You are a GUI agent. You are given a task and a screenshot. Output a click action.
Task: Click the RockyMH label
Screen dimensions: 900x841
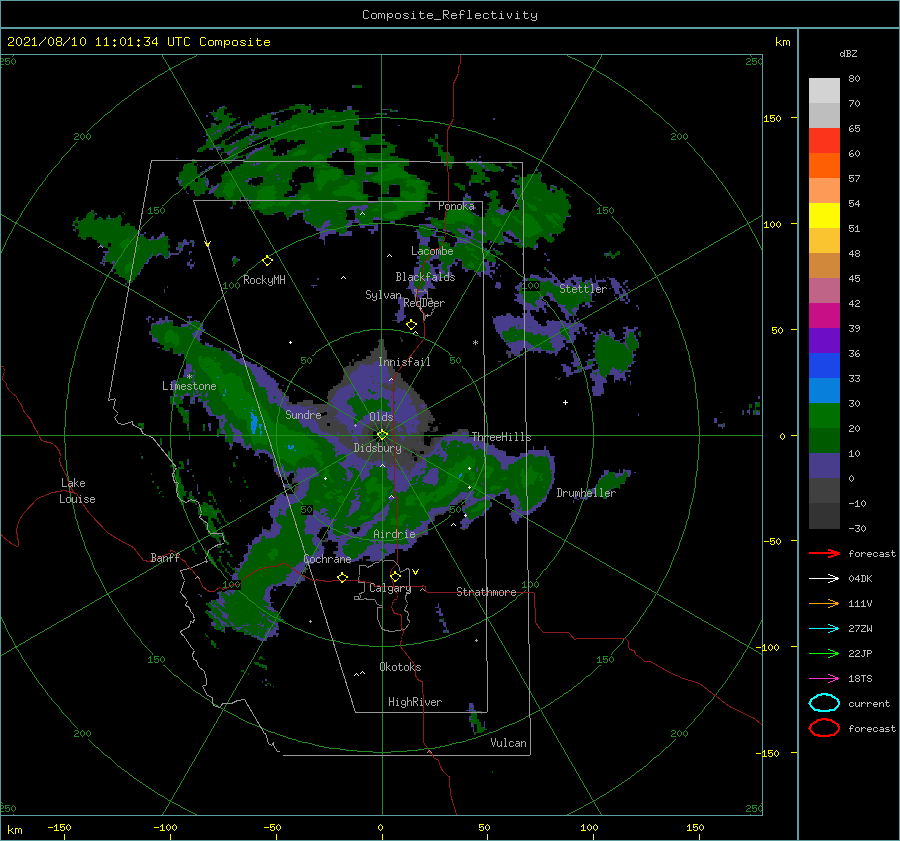264,280
